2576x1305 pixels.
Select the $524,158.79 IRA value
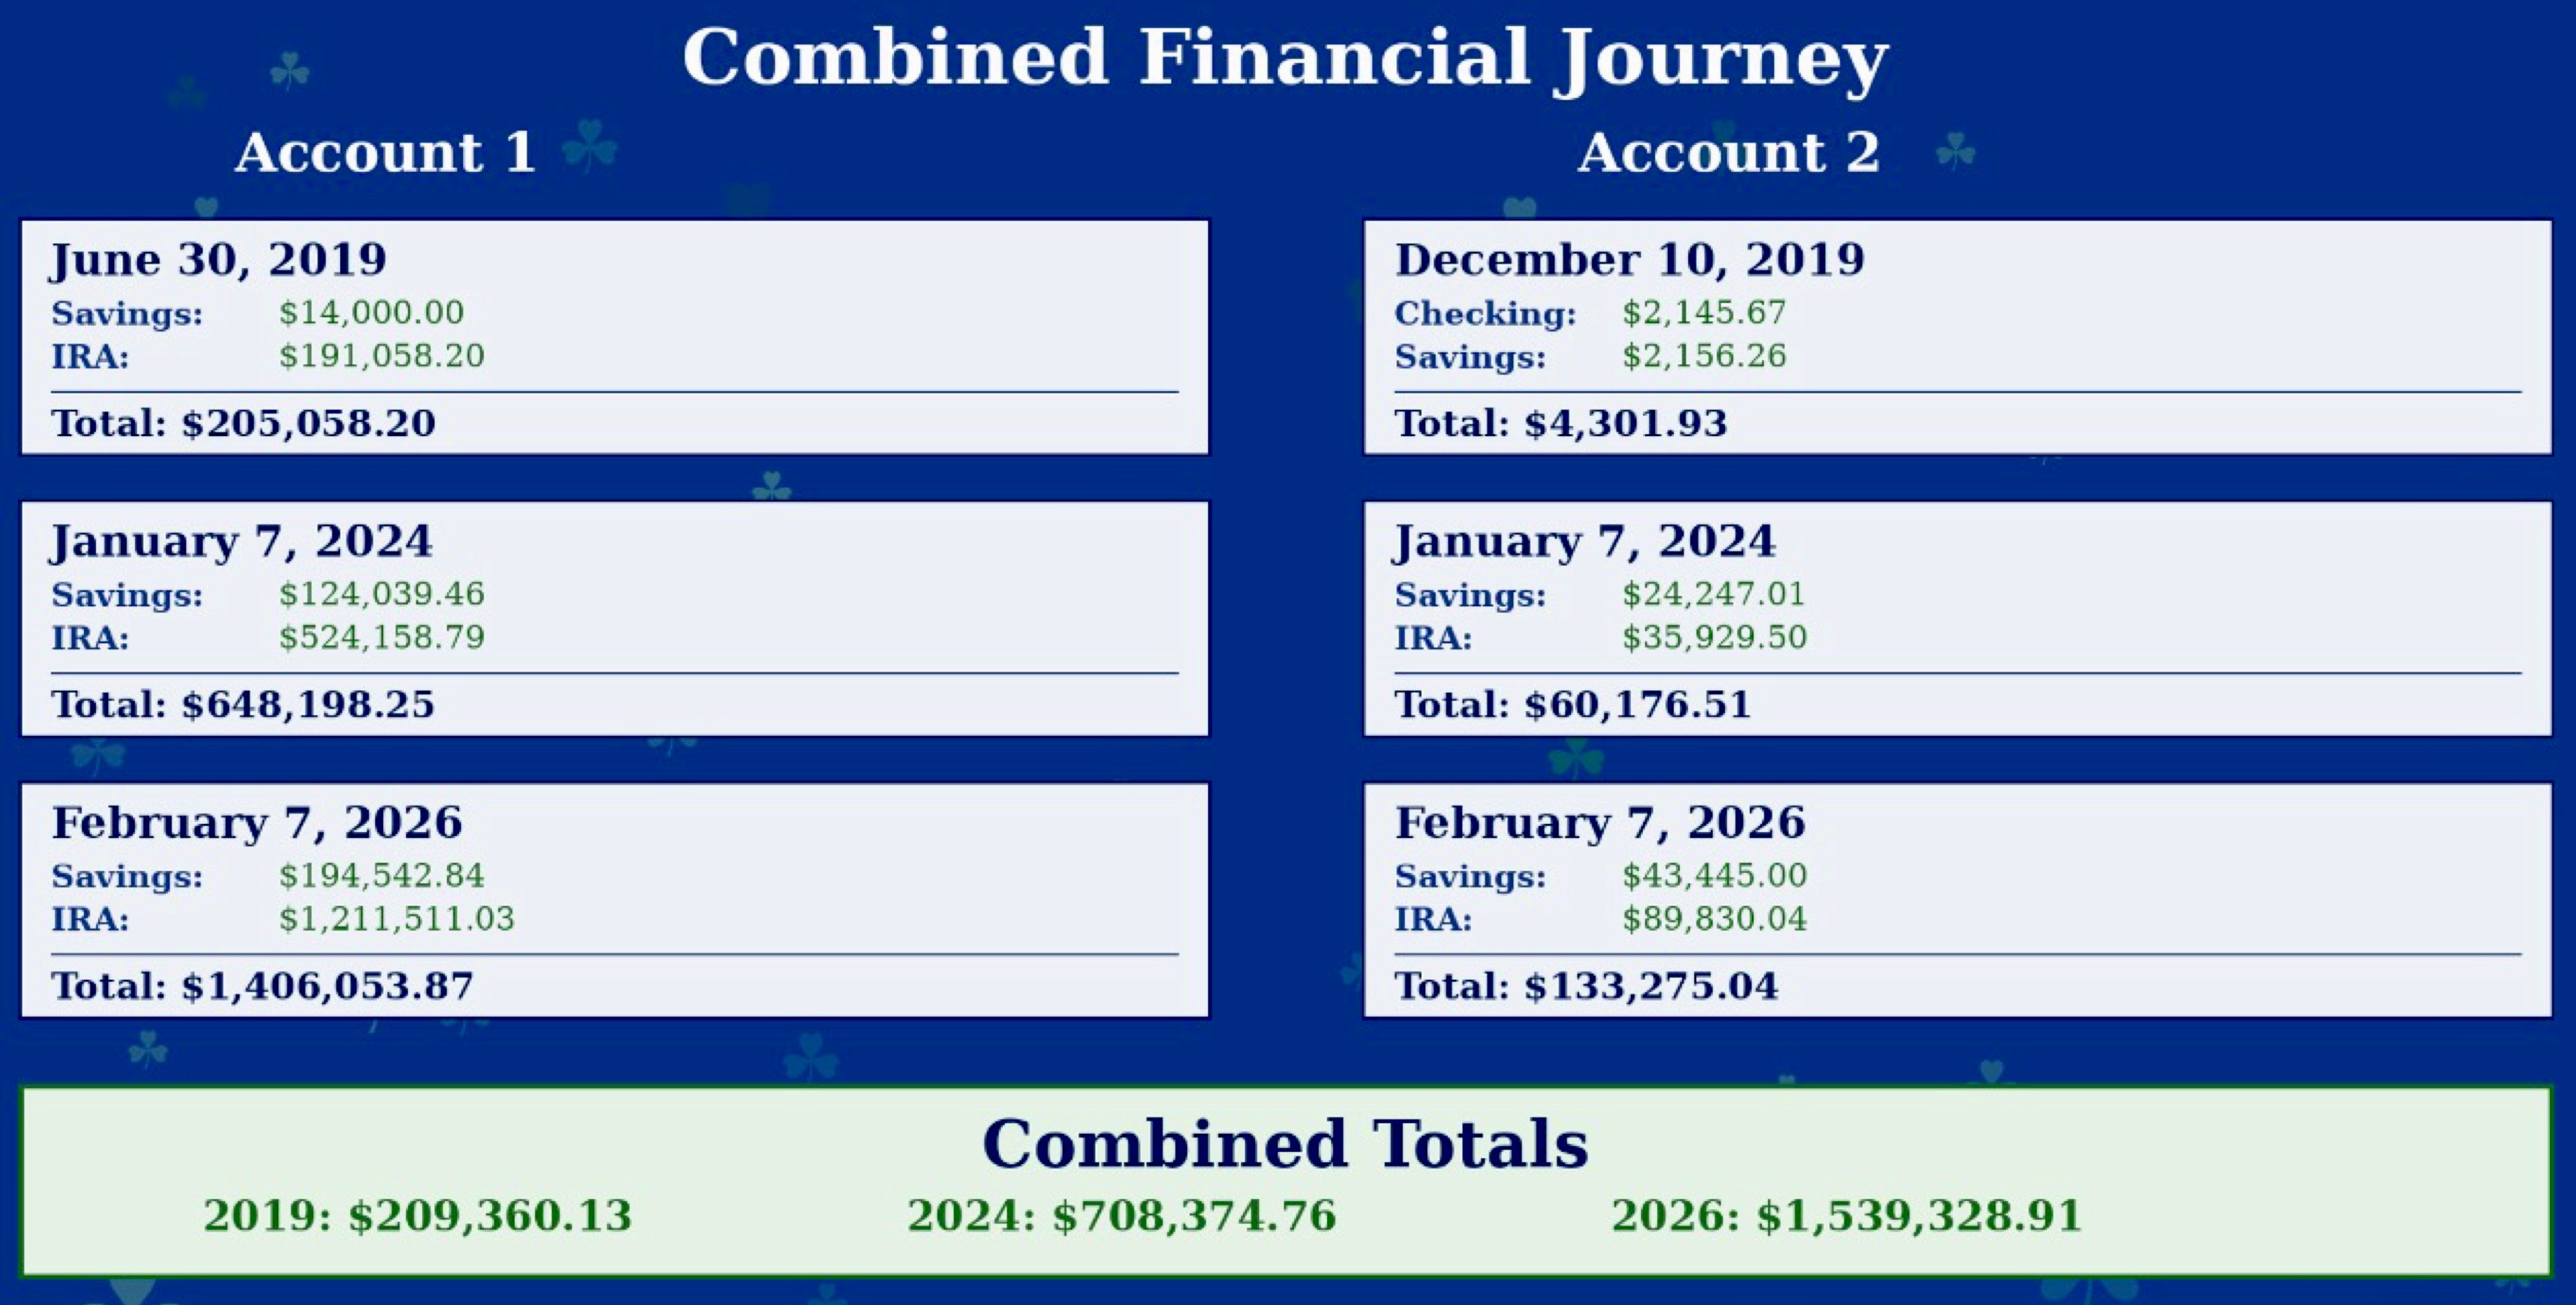coord(381,637)
